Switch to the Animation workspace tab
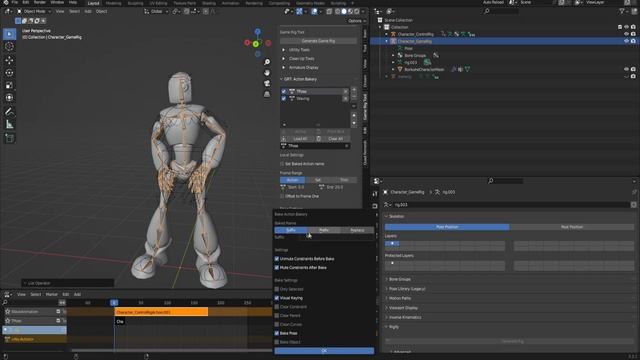Viewport: 640px width, 360px height. tap(231, 3)
